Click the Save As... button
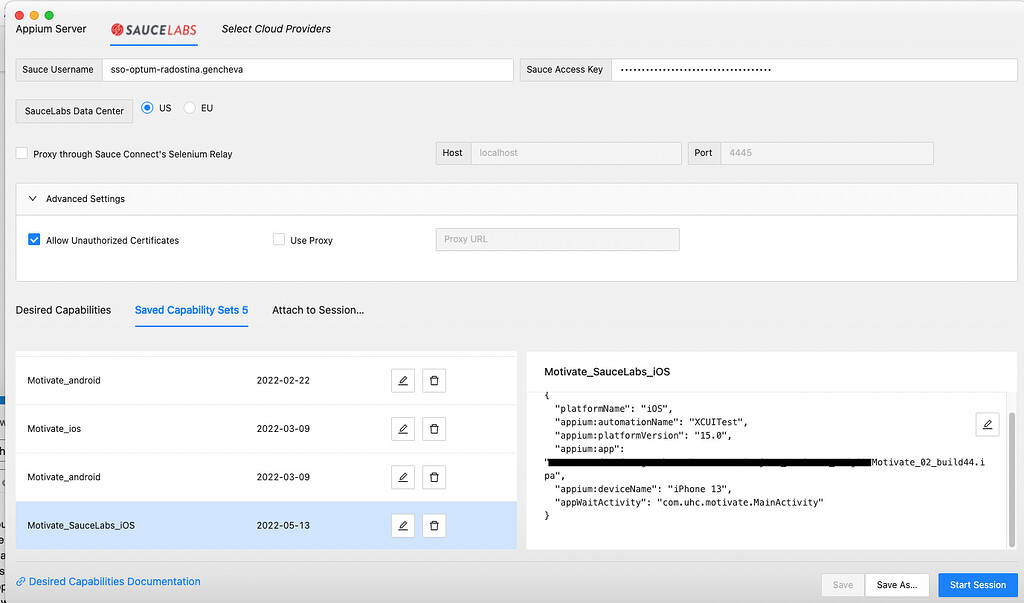The height and width of the screenshot is (603, 1024). [x=897, y=585]
